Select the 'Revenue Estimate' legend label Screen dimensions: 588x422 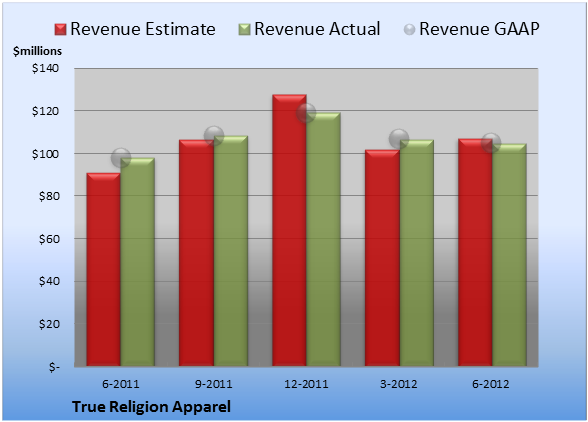pos(143,29)
